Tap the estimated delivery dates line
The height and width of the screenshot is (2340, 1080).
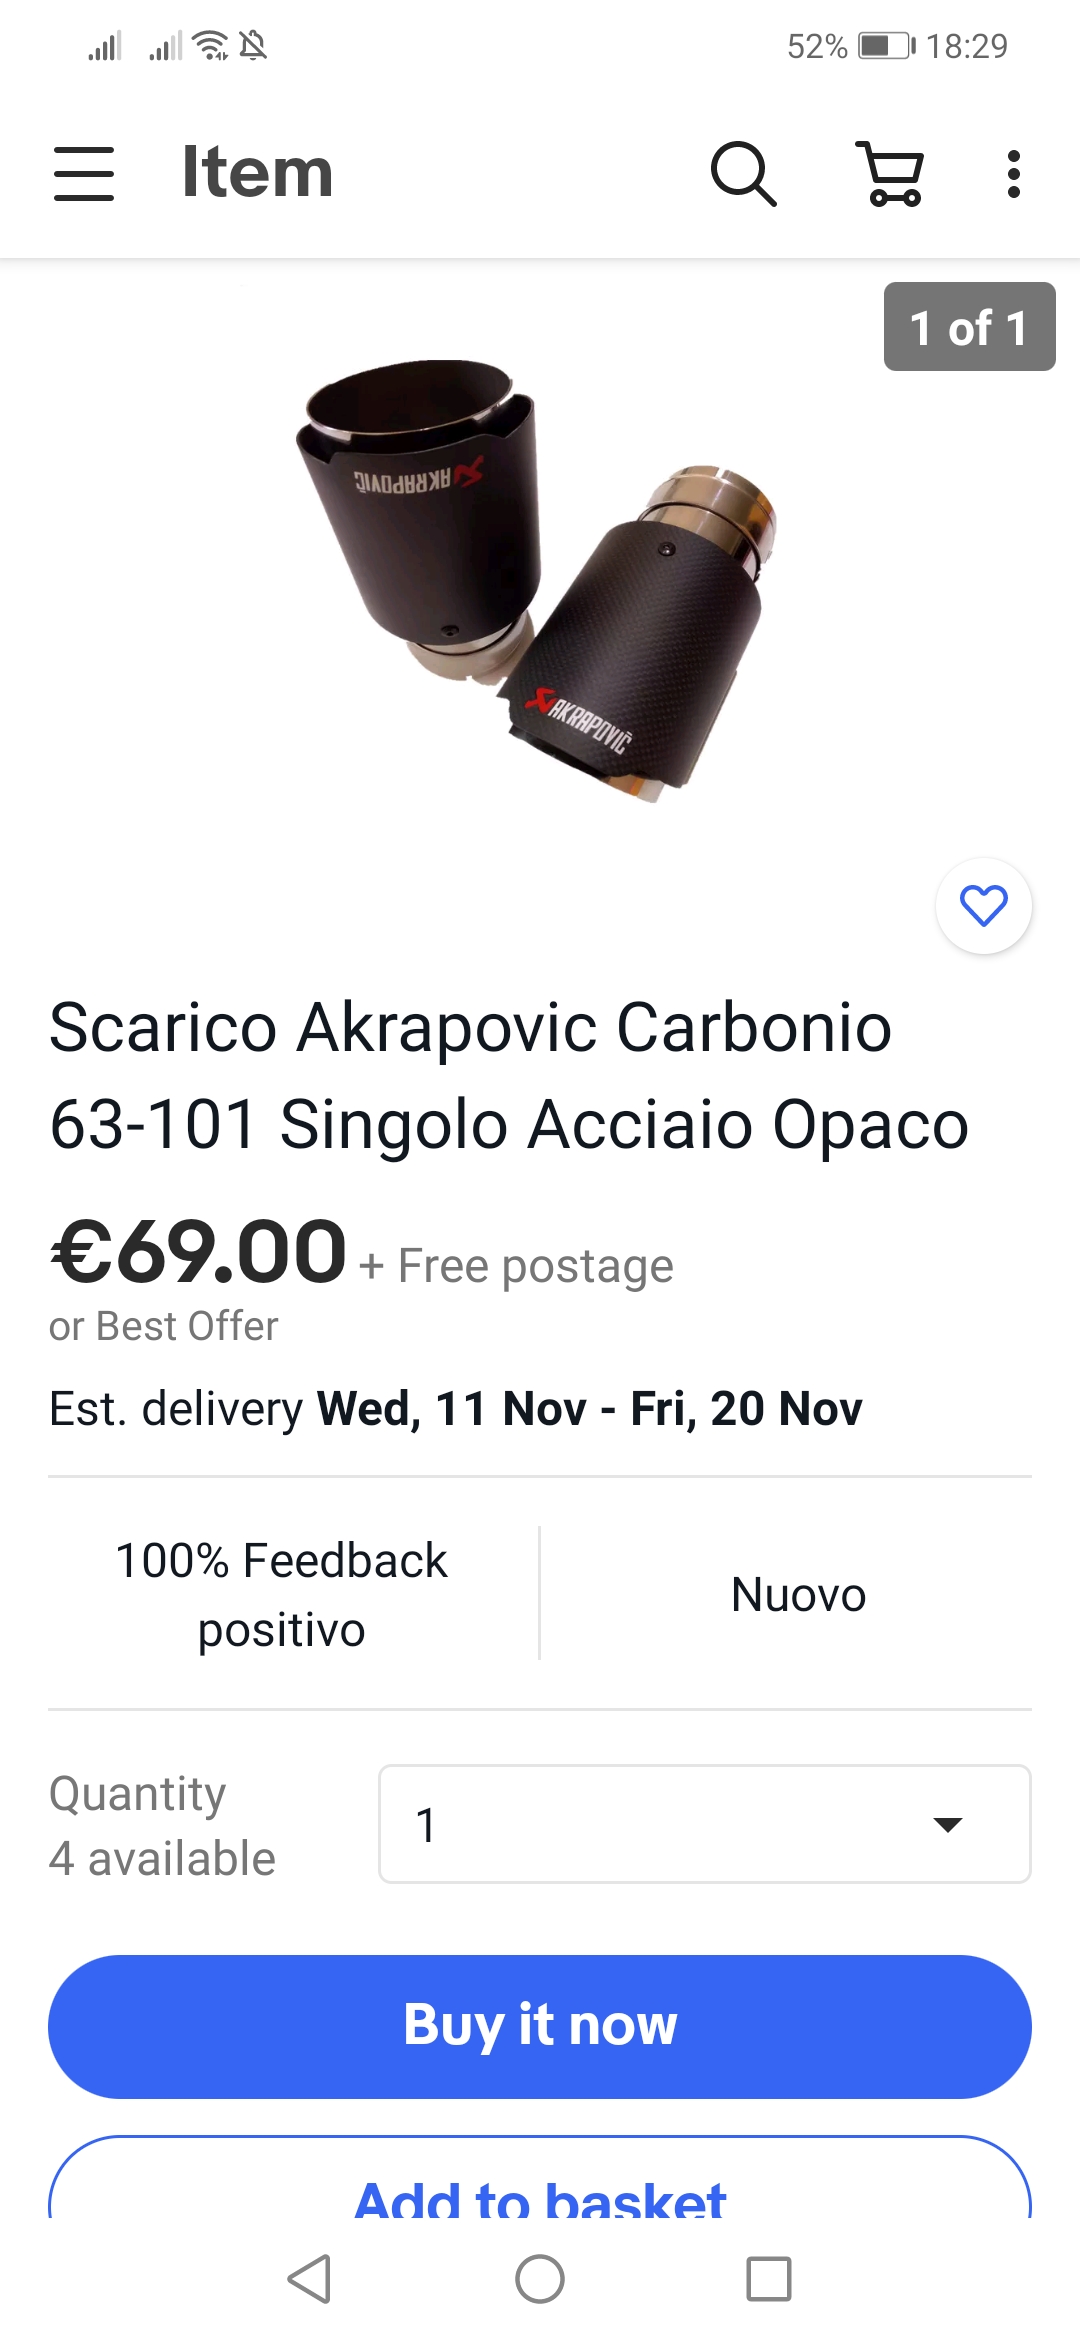455,1408
